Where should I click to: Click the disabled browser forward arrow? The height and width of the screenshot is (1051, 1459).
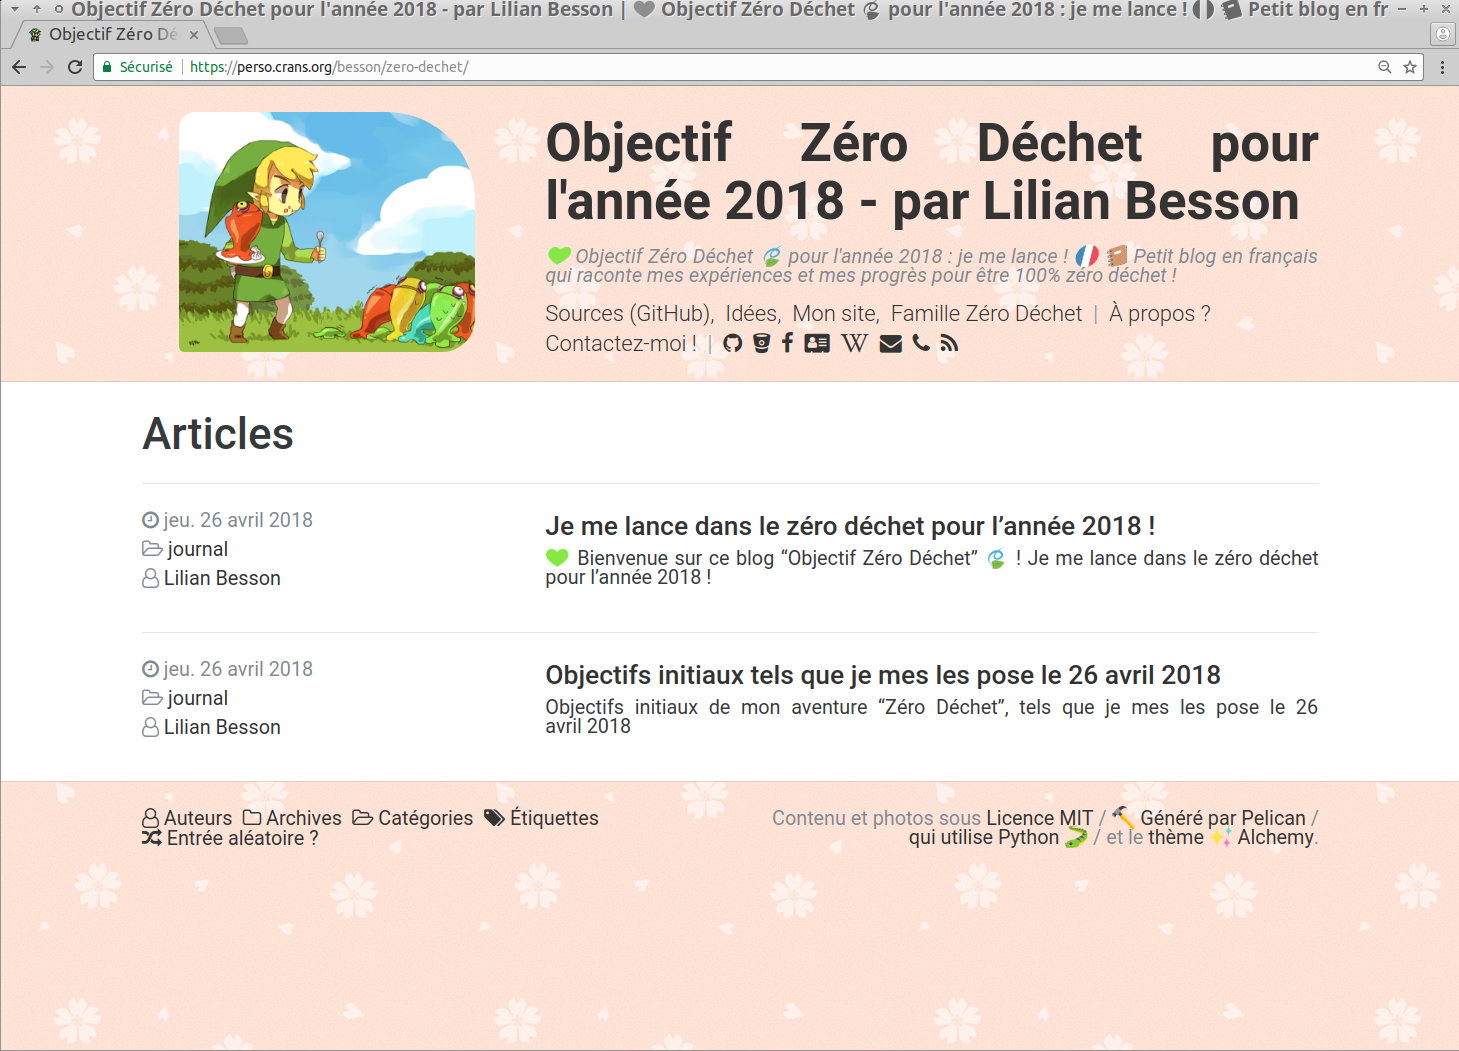pyautogui.click(x=47, y=67)
